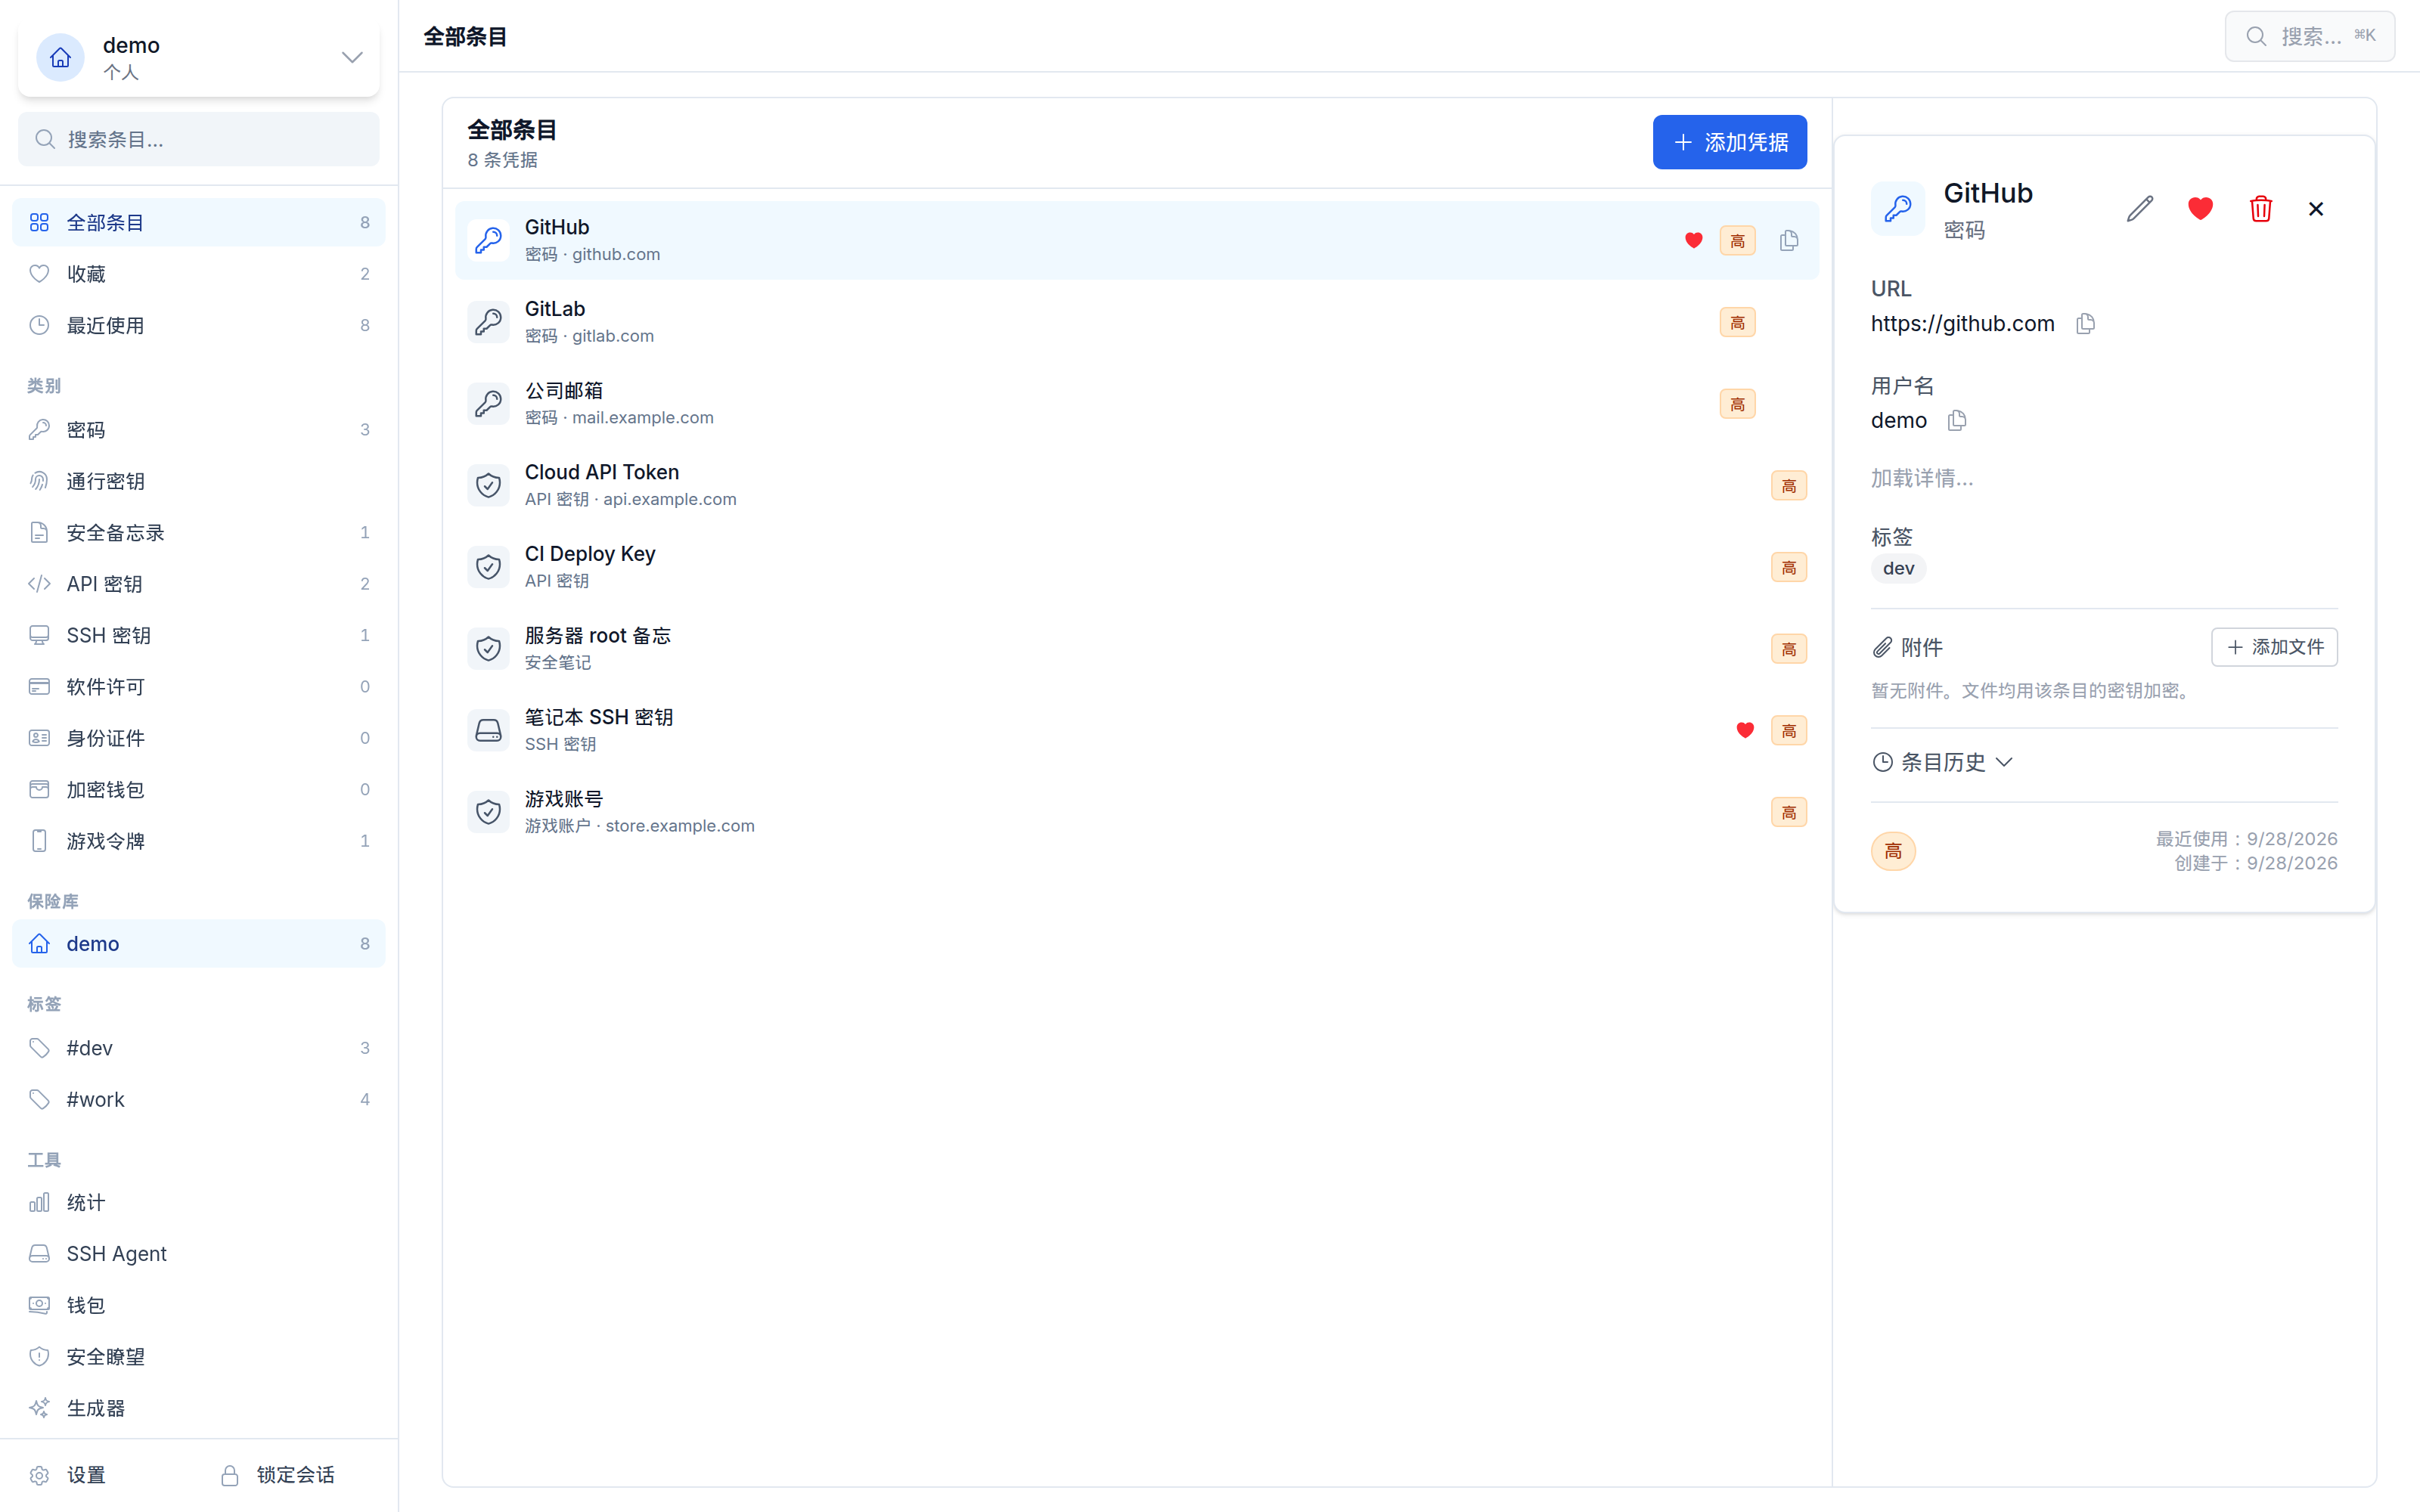This screenshot has width=2420, height=1512.
Task: Open the 统计 tool
Action: click(x=198, y=1202)
